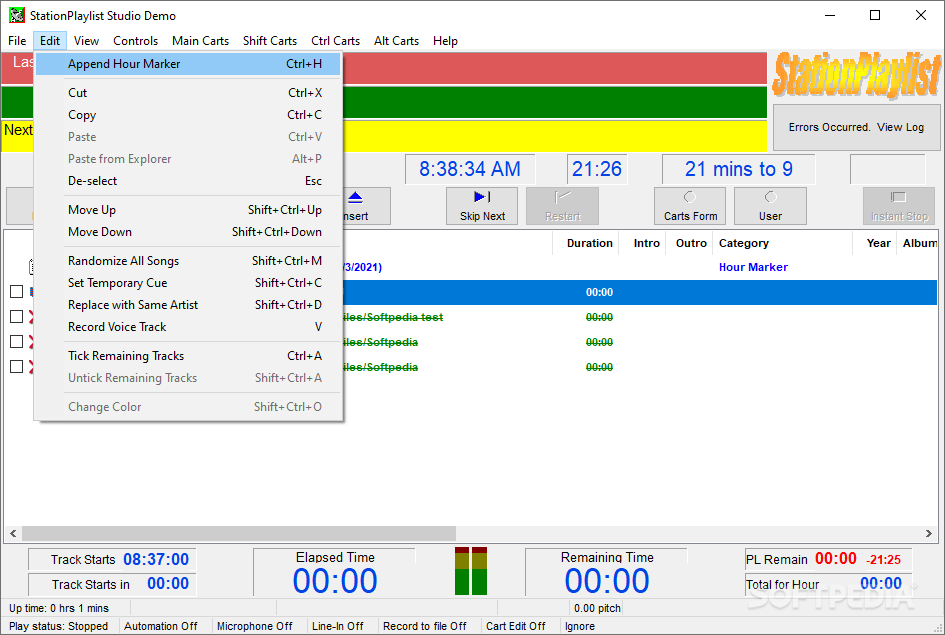Screen dimensions: 945x635
Task: Open the File menu
Action: [x=17, y=41]
